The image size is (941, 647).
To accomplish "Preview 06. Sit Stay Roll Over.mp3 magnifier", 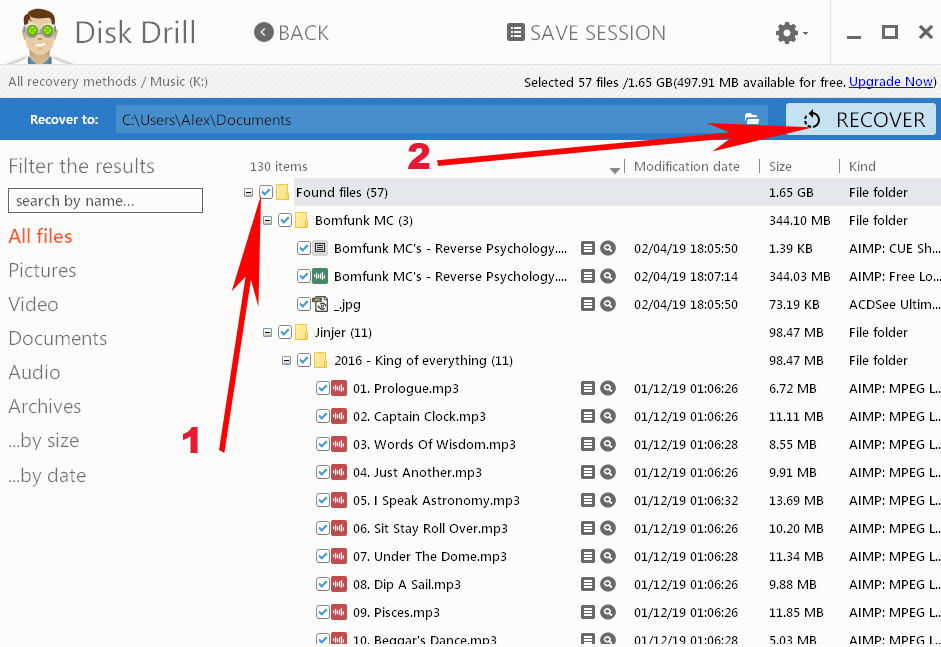I will pos(608,528).
